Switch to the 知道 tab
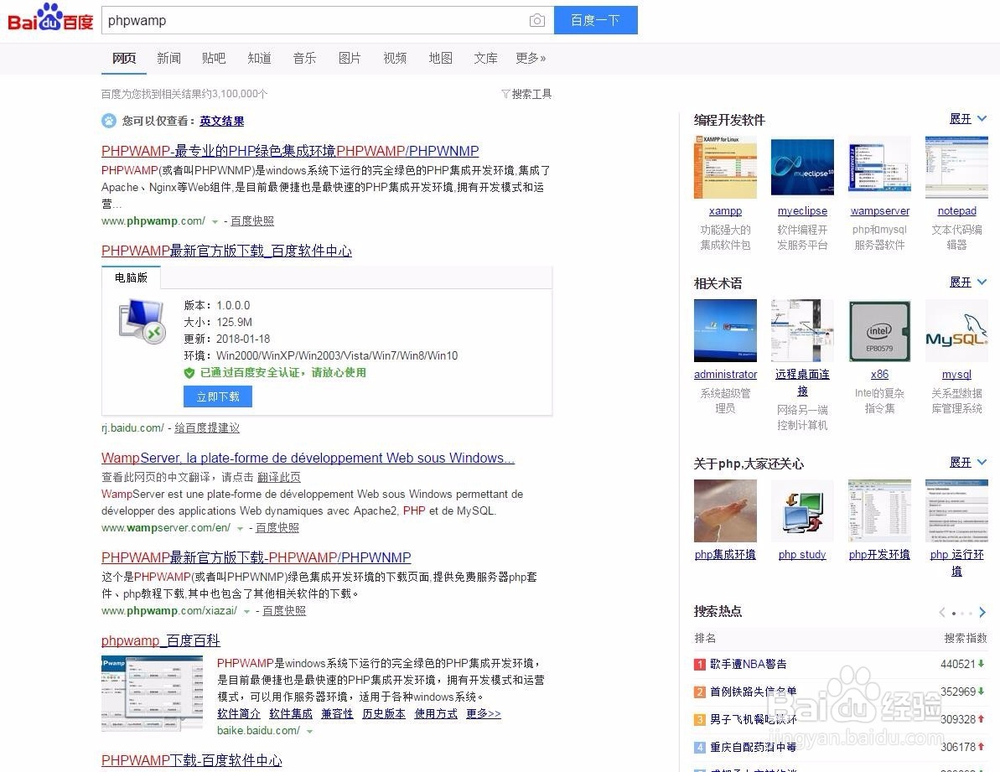Image resolution: width=1000 pixels, height=772 pixels. click(x=260, y=58)
